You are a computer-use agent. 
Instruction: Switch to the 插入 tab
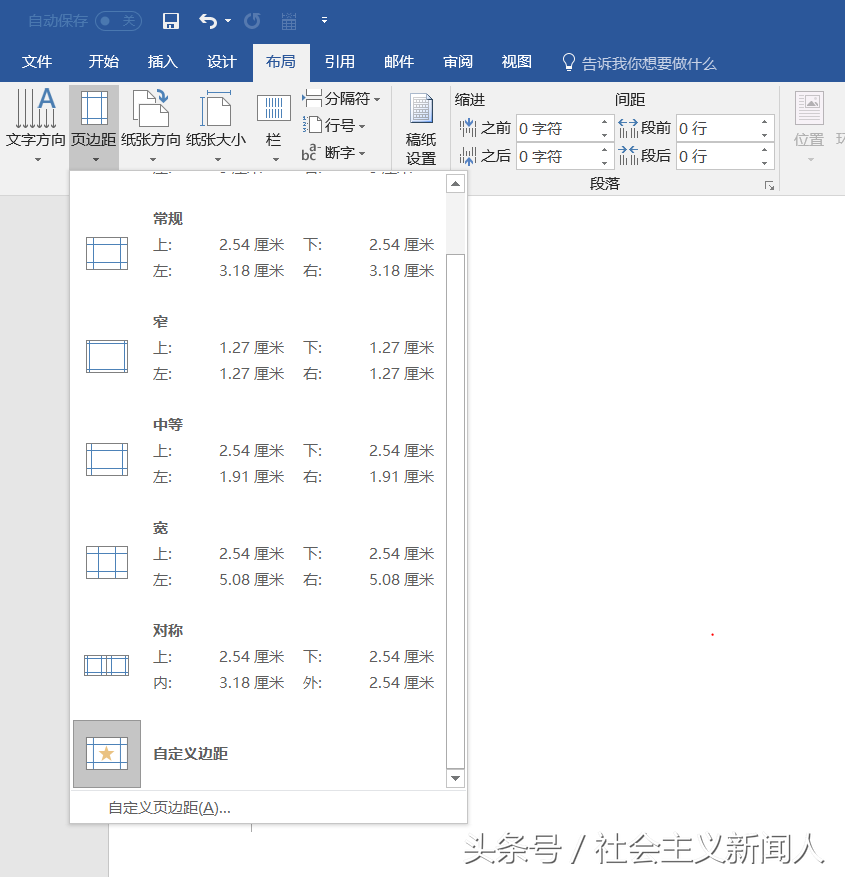pyautogui.click(x=163, y=62)
